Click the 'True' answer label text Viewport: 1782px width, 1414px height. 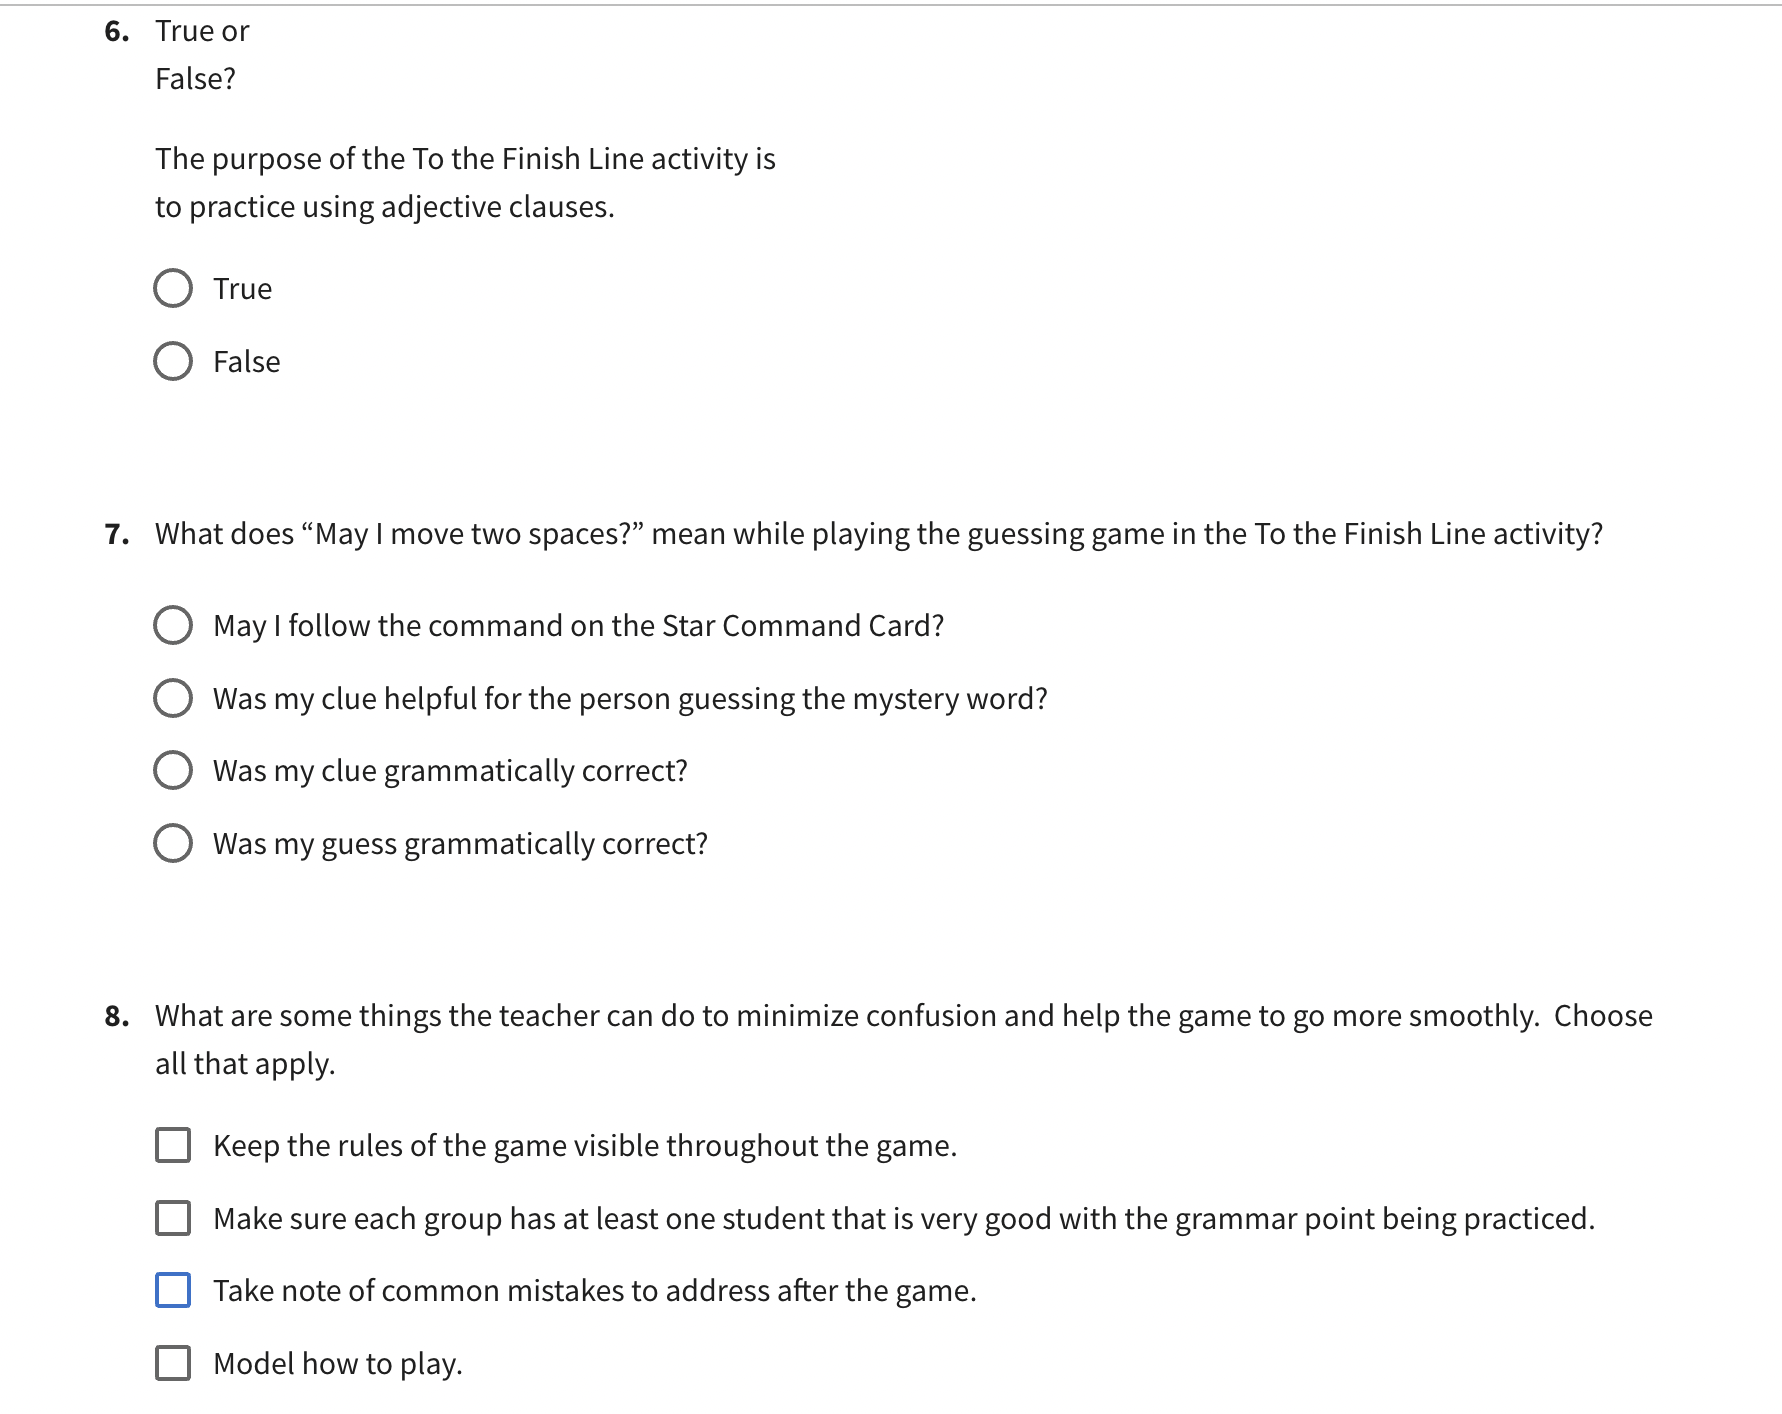(x=243, y=289)
